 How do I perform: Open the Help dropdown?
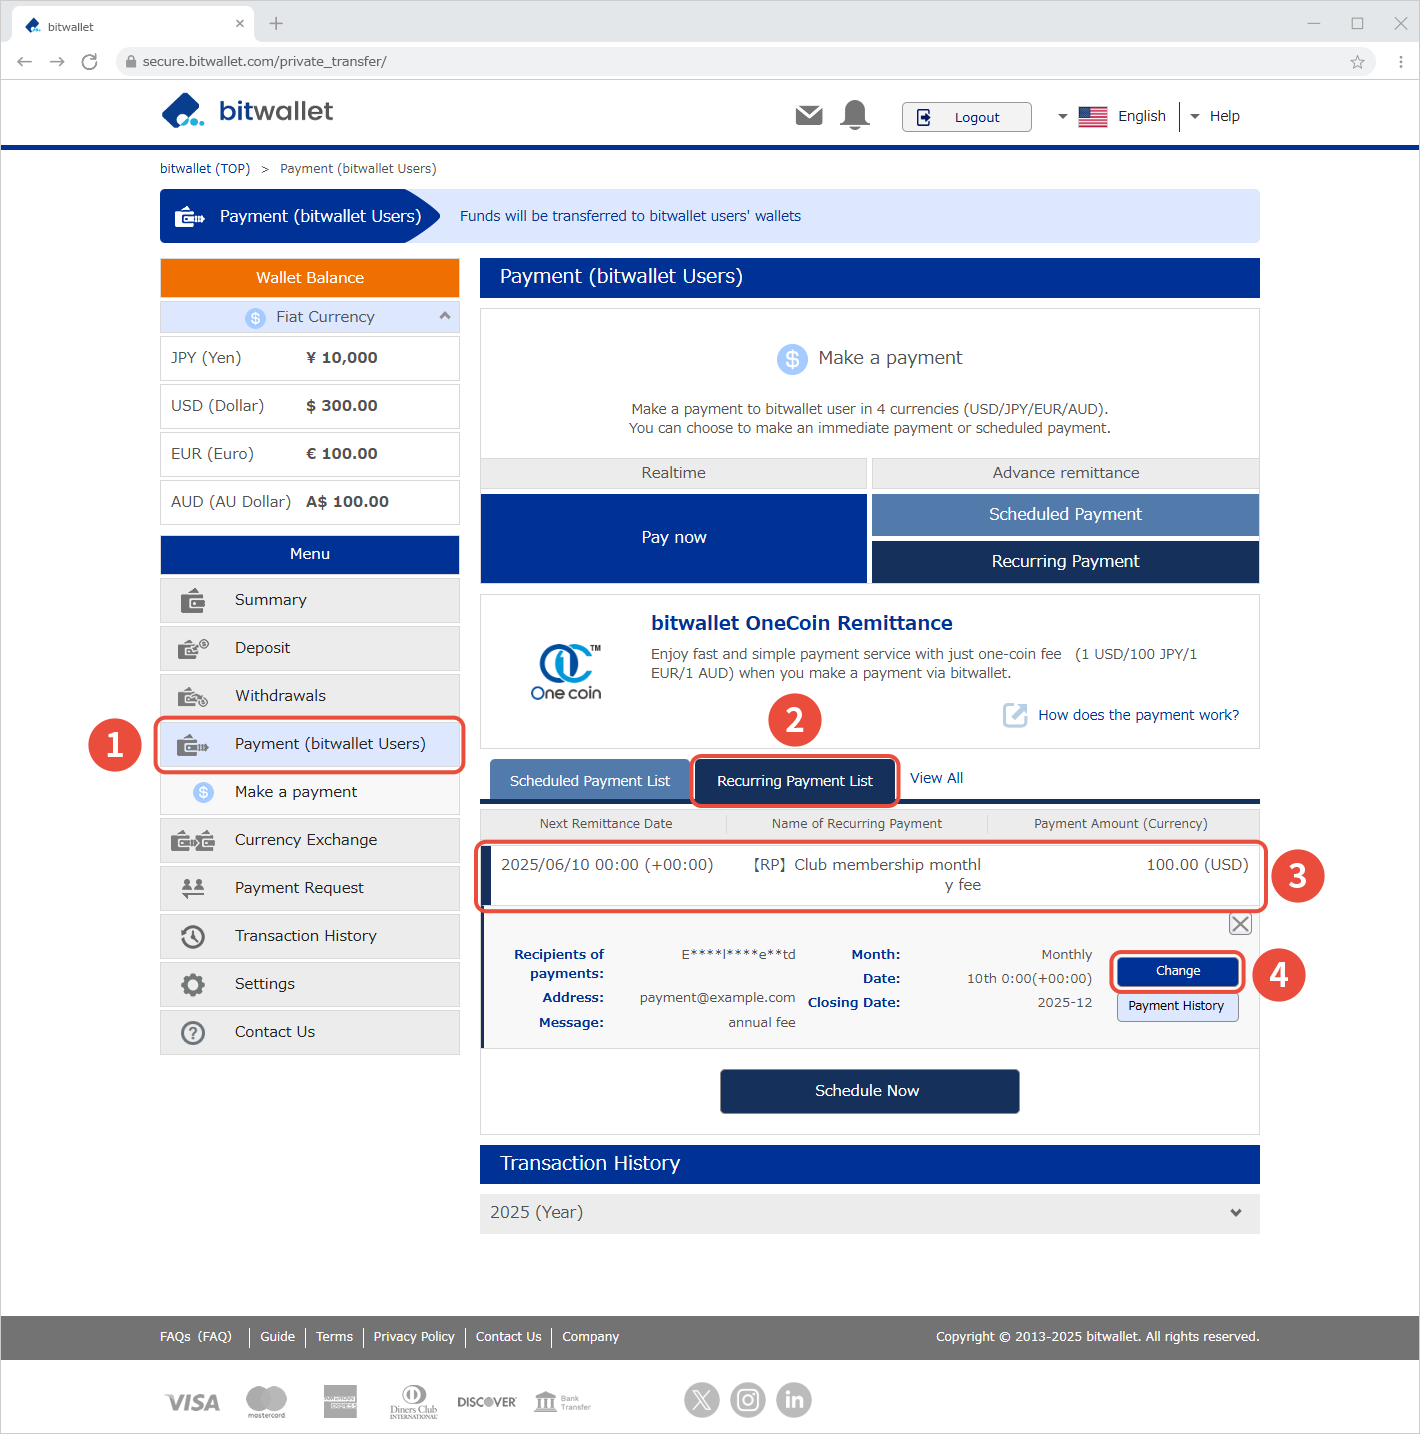click(1215, 116)
